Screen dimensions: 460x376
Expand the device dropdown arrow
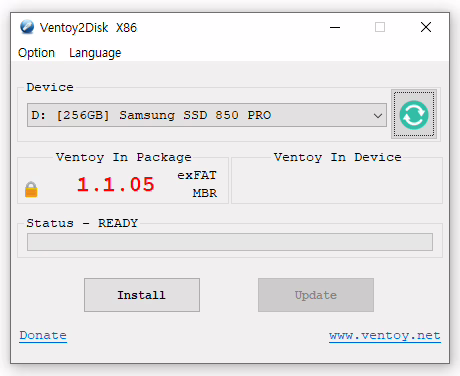(x=378, y=115)
